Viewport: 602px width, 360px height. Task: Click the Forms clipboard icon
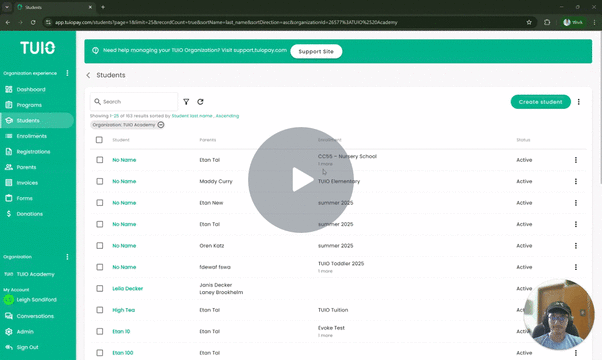point(9,198)
